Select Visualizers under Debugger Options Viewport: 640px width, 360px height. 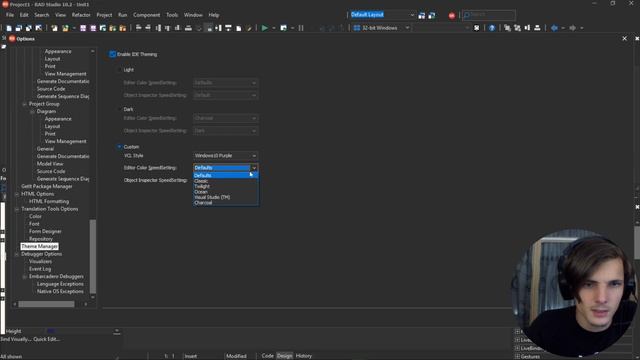click(40, 261)
